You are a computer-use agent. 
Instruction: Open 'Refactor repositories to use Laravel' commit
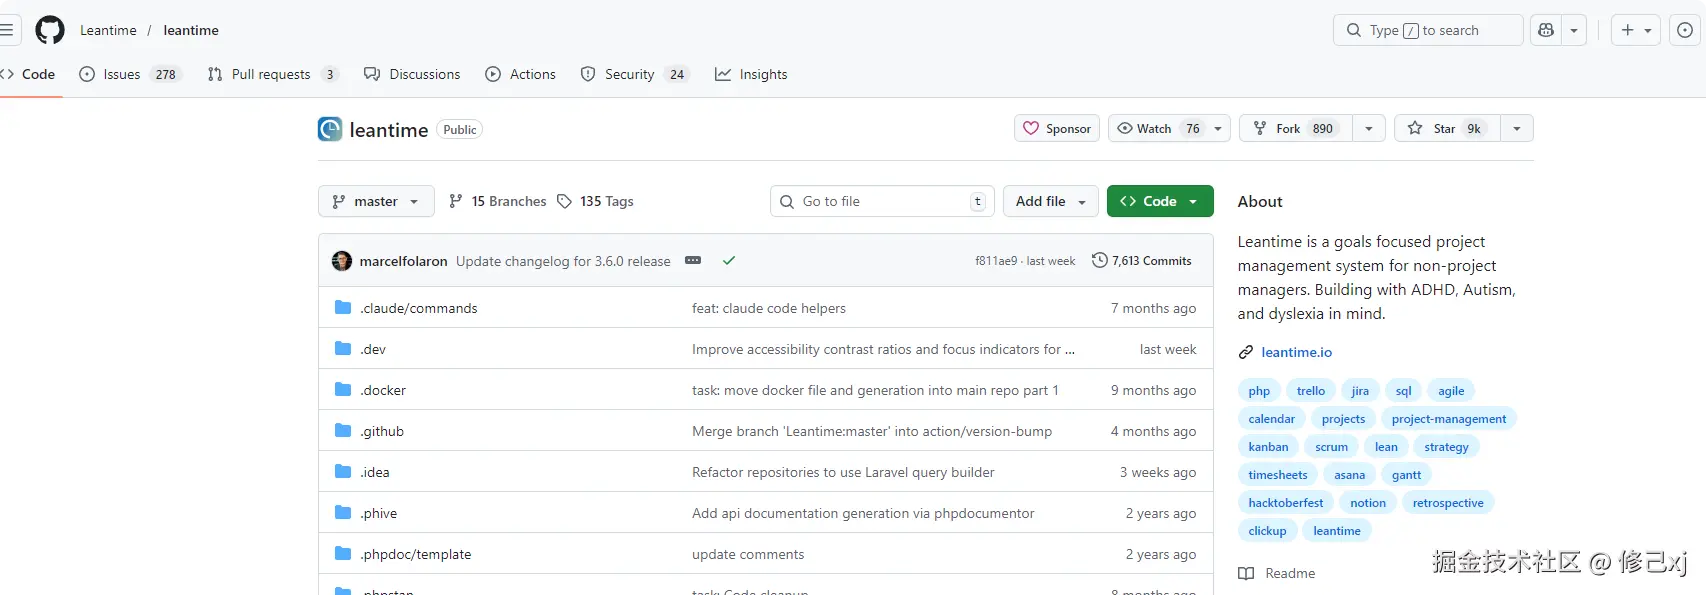(x=843, y=472)
